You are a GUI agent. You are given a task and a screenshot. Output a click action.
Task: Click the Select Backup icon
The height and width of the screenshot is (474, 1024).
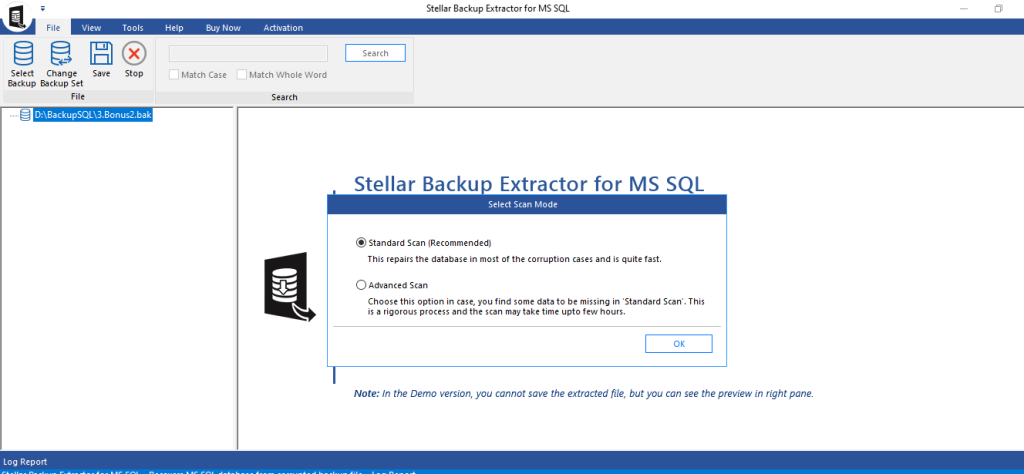22,64
